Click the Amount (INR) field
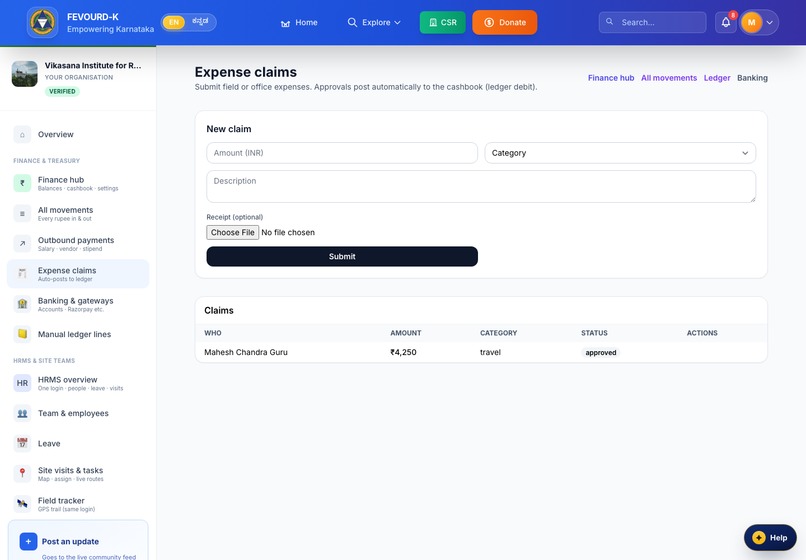The height and width of the screenshot is (560, 806). [x=342, y=153]
